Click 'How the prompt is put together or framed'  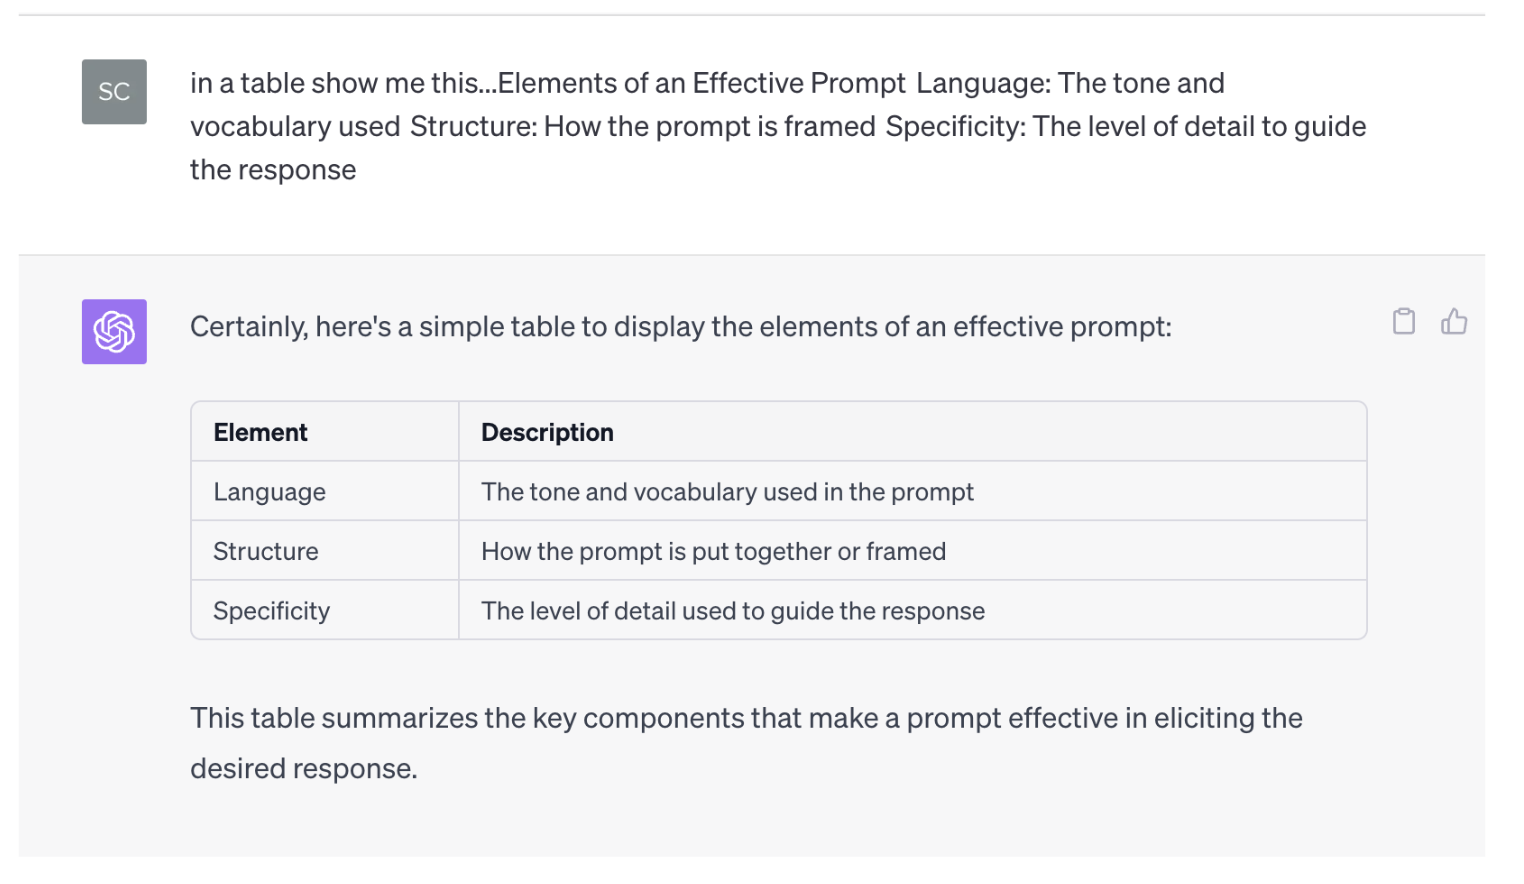pos(713,551)
